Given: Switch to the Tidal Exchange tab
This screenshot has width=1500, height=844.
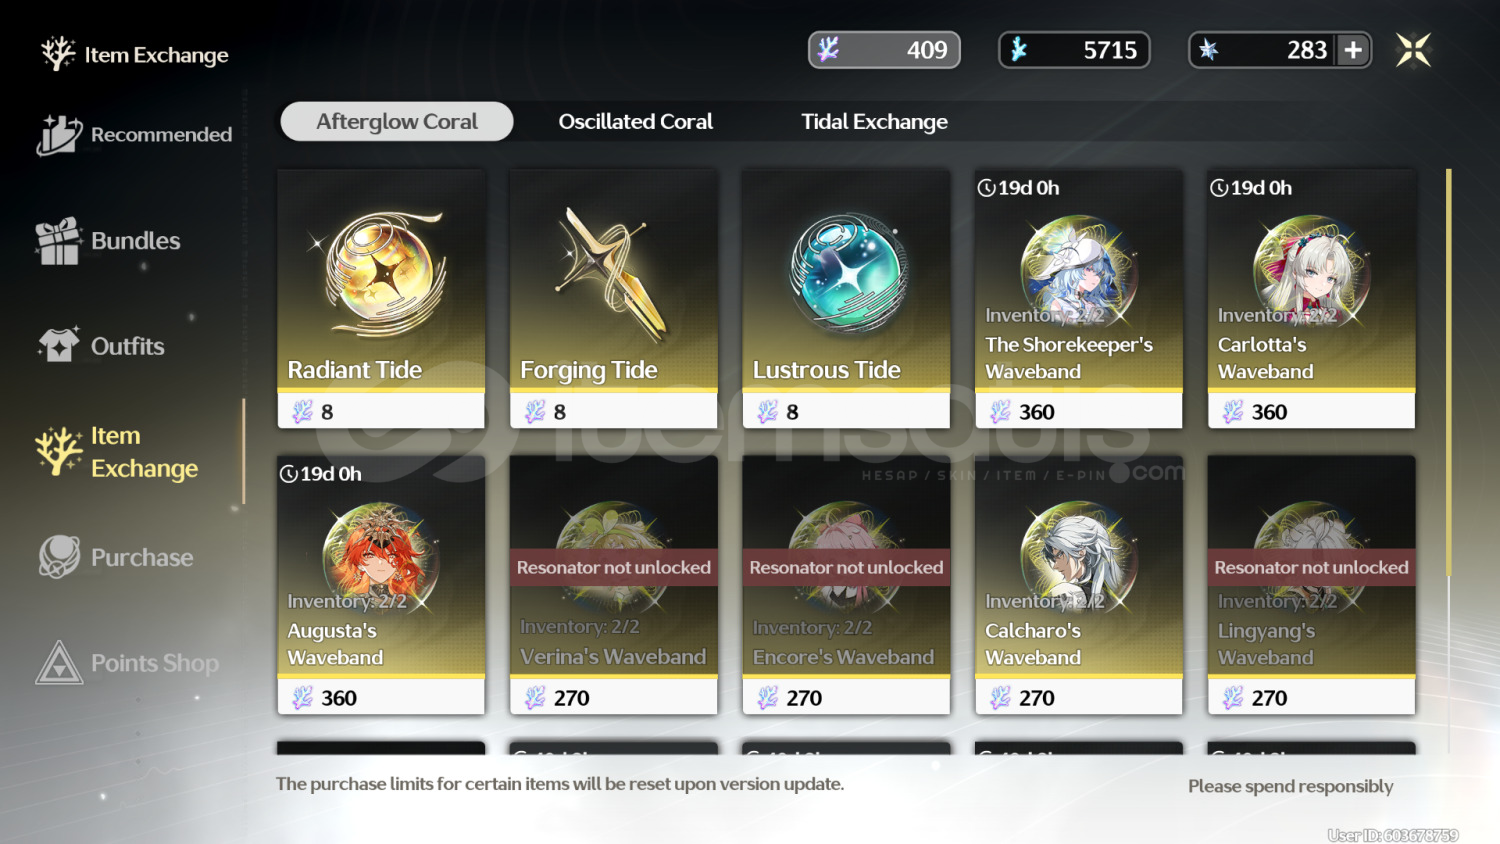Looking at the screenshot, I should (874, 122).
